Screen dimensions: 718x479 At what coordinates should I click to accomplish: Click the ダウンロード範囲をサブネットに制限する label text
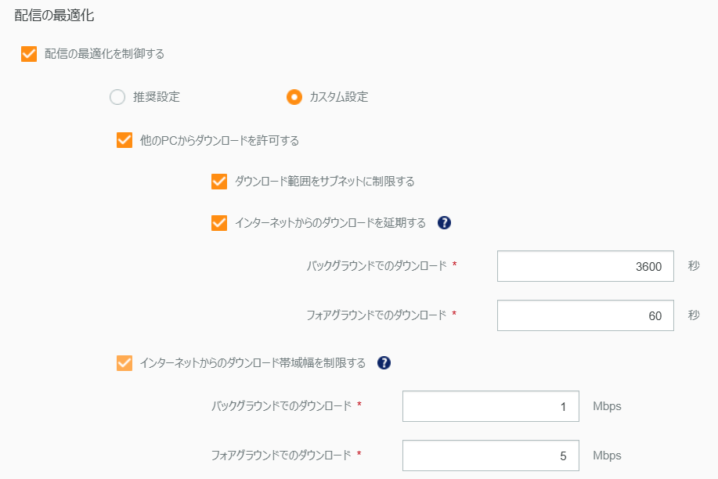325,181
